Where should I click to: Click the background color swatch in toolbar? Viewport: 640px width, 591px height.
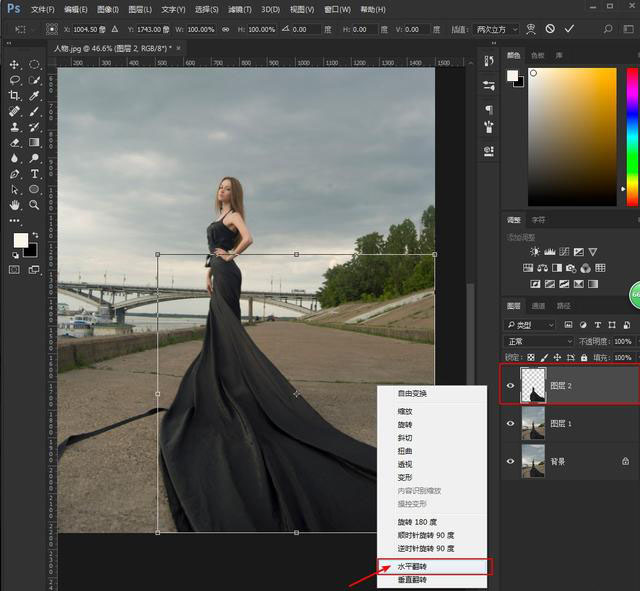pyautogui.click(x=32, y=251)
